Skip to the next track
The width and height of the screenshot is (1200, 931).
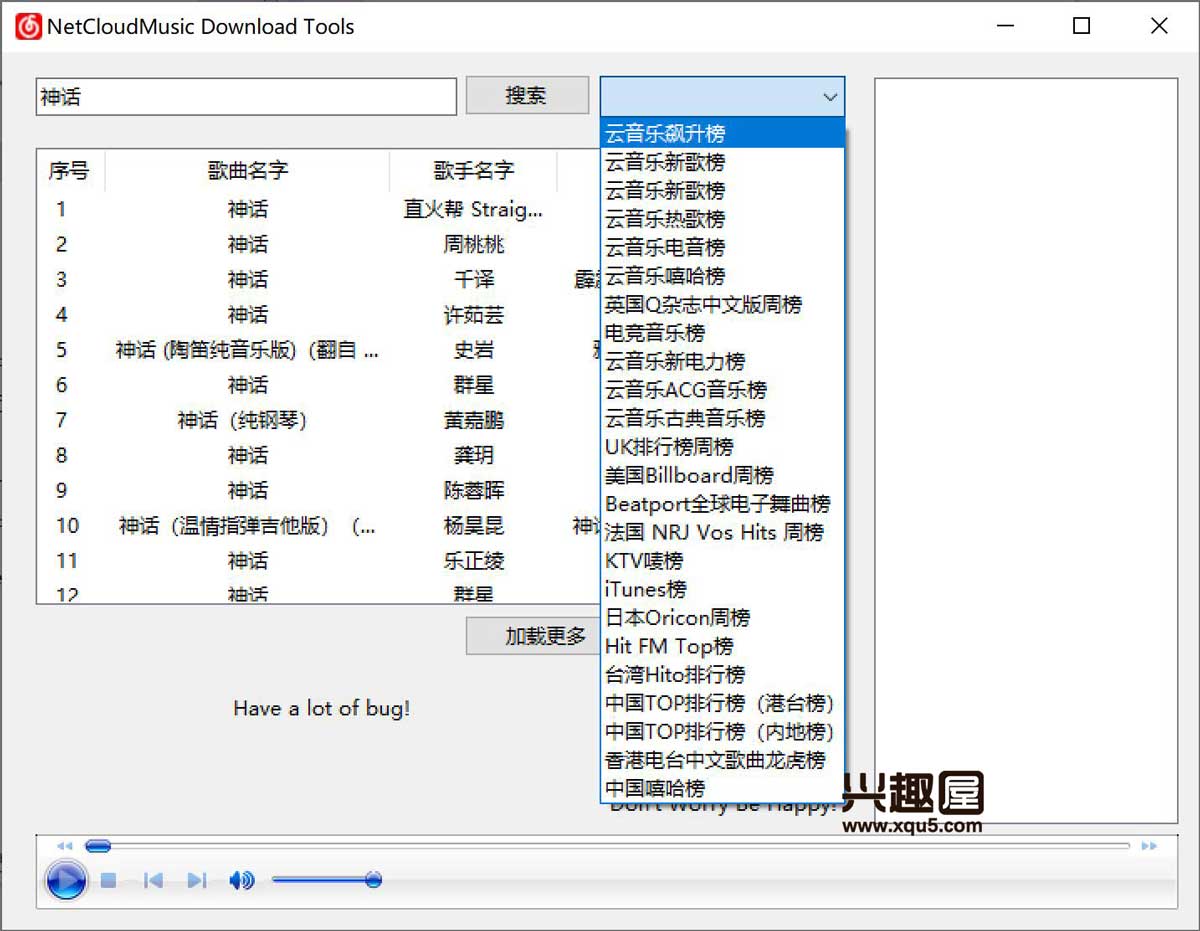pyautogui.click(x=197, y=881)
